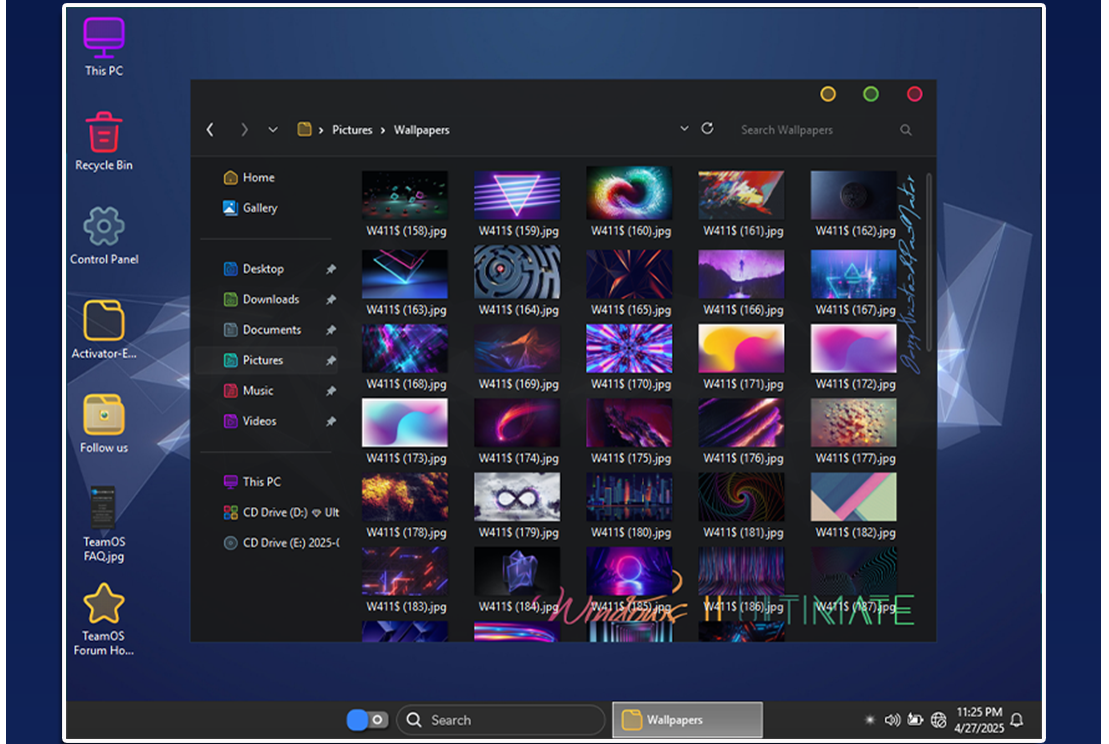
Task: Expand the address bar history dropdown
Action: pyautogui.click(x=684, y=129)
